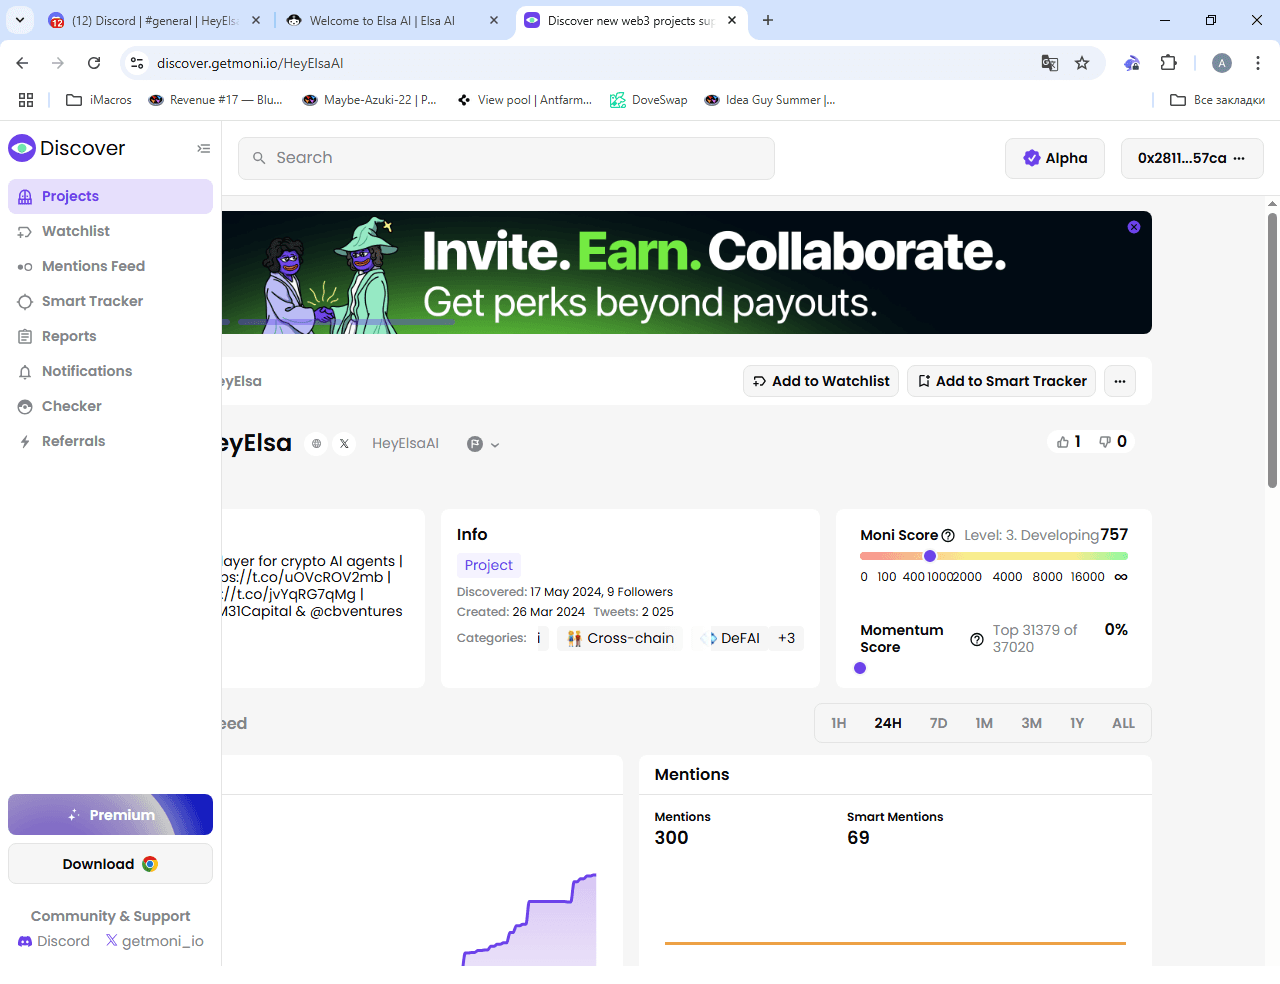Bookmark this page with the star
This screenshot has width=1280, height=984.
(1082, 63)
